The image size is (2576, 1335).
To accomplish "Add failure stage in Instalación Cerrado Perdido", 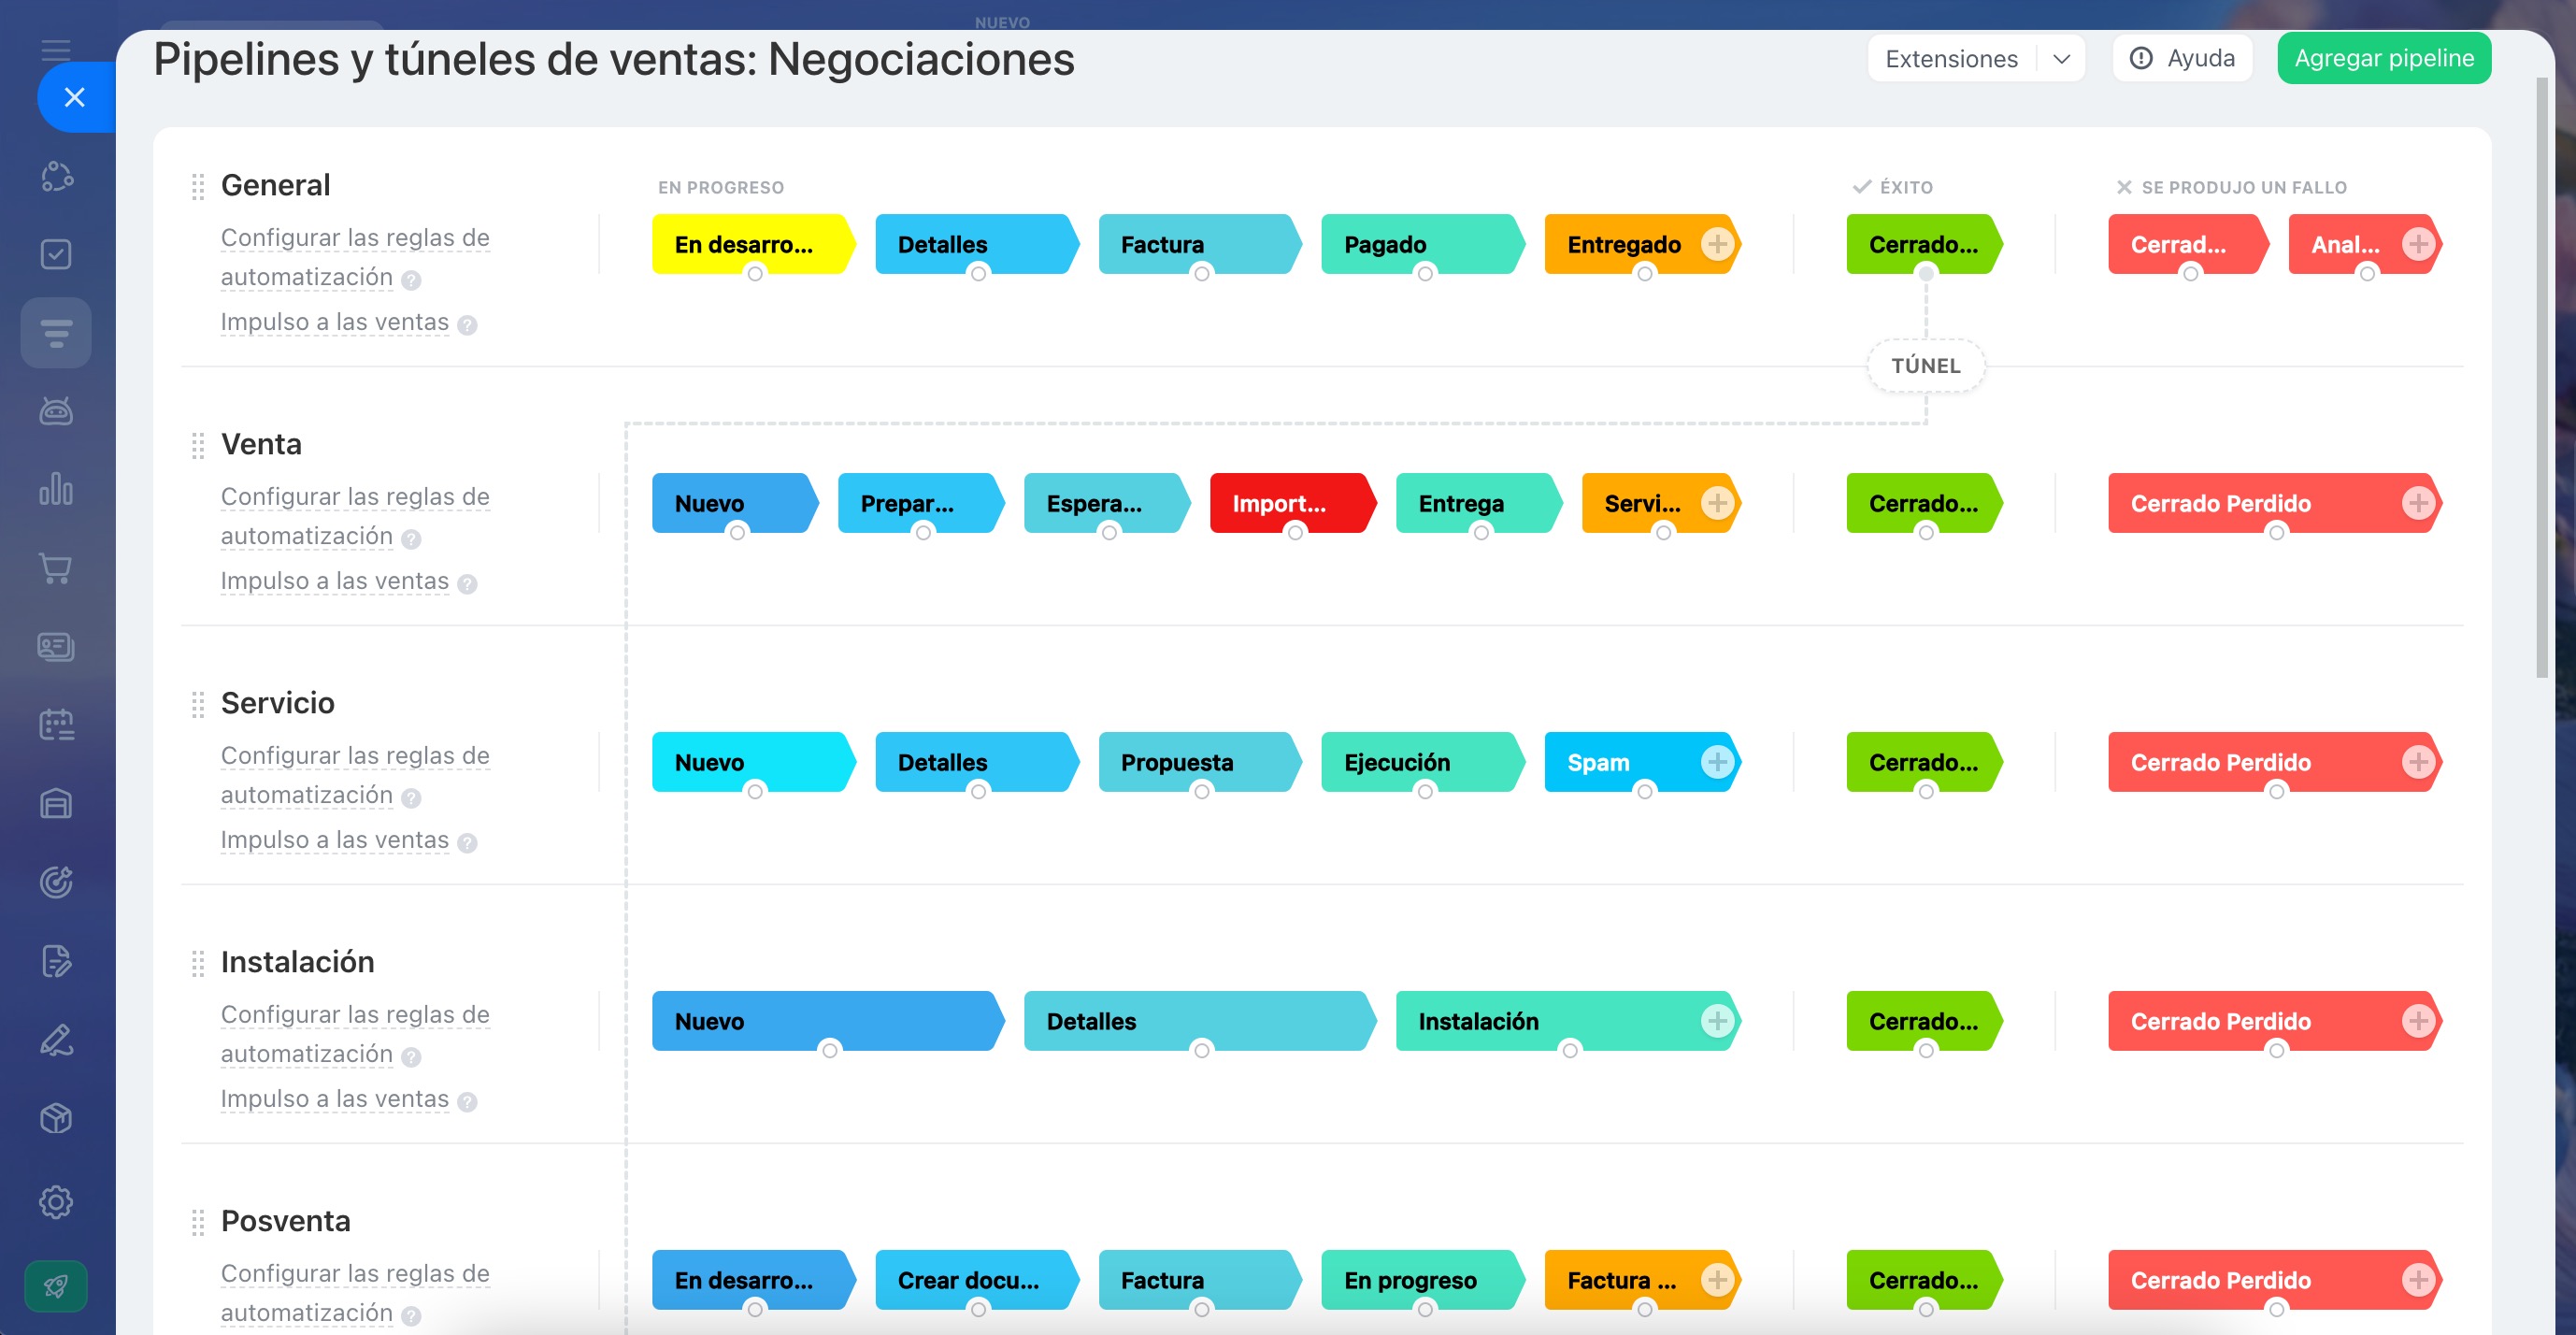I will coord(2418,1021).
